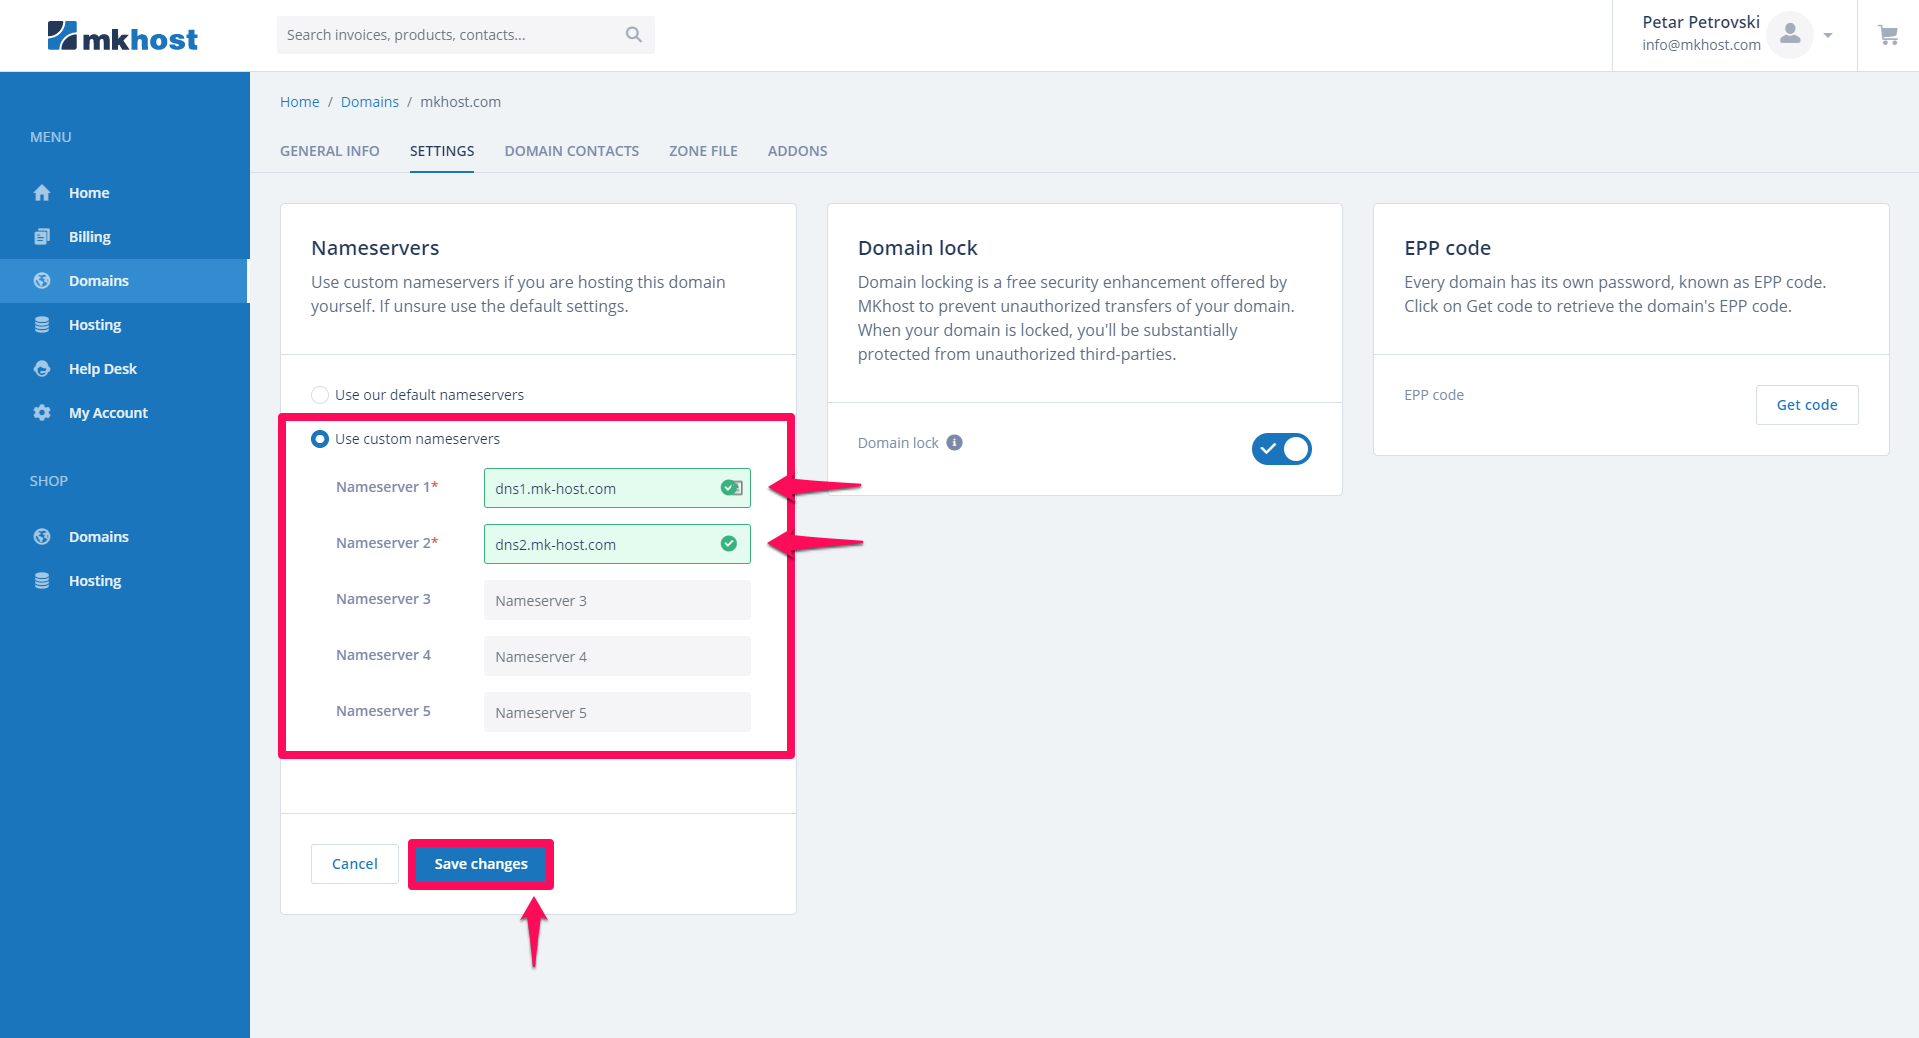Click the Home house icon in sidebar
Screen dimensions: 1919x1038
pos(42,193)
